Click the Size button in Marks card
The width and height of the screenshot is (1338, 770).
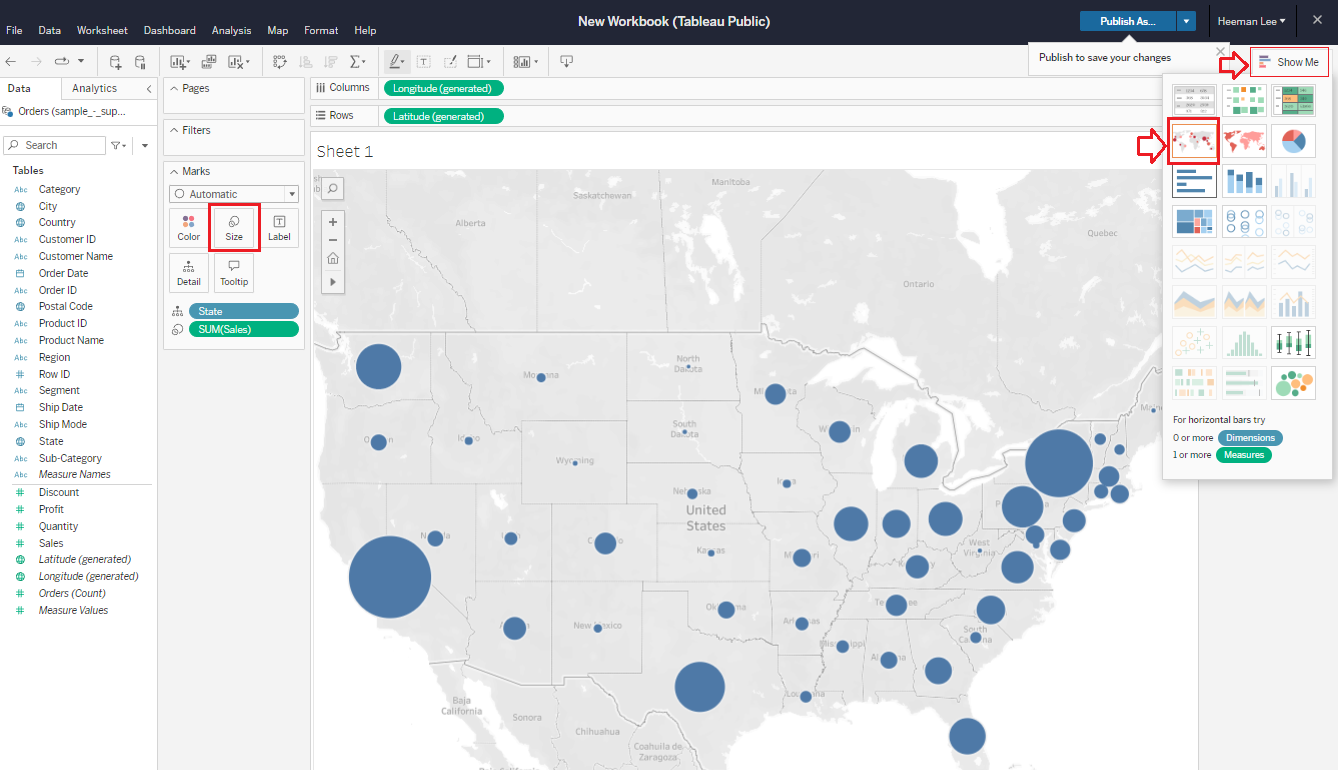click(234, 227)
